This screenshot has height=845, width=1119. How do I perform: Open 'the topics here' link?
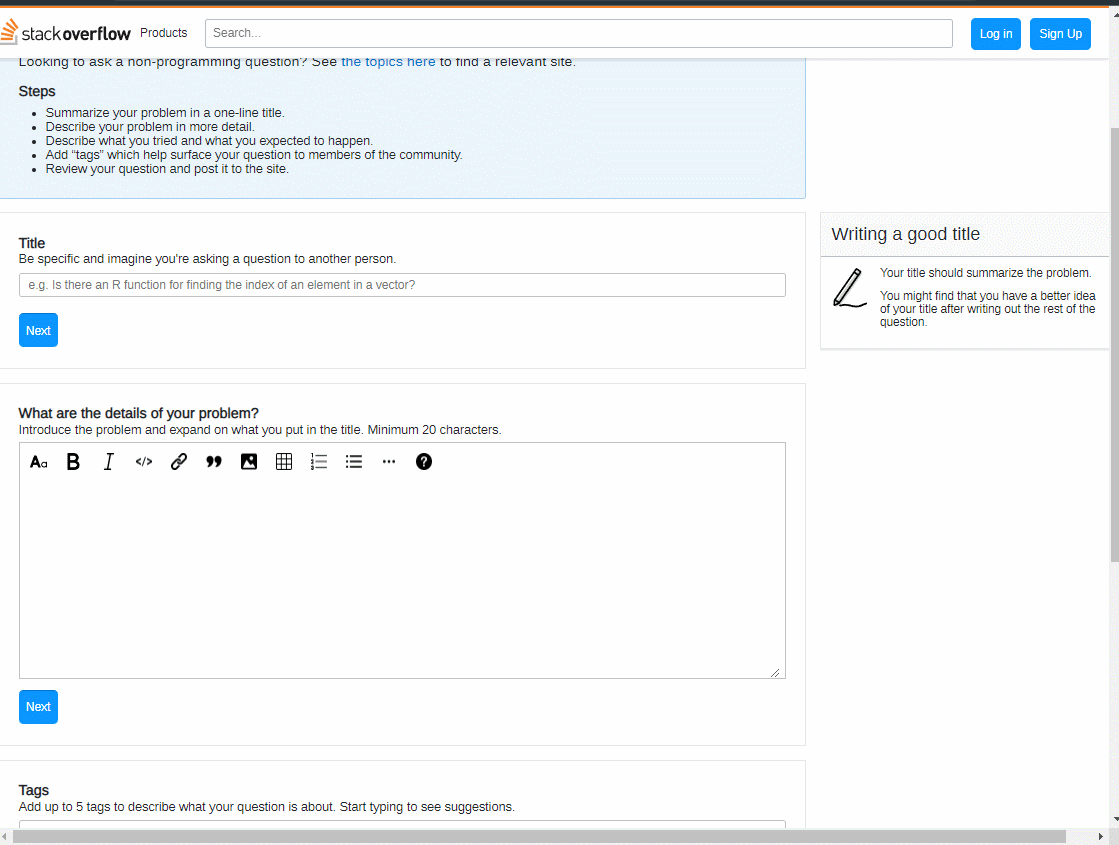[x=388, y=62]
